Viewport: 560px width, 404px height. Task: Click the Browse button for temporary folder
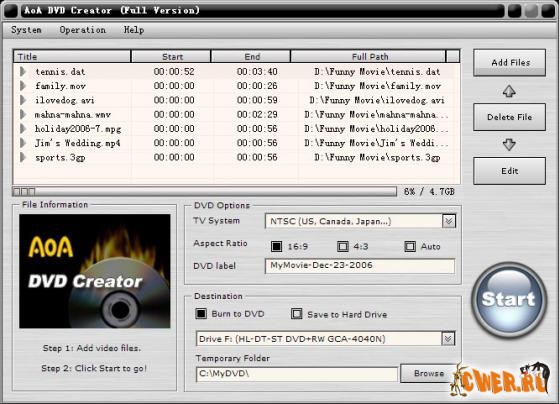pyautogui.click(x=429, y=373)
